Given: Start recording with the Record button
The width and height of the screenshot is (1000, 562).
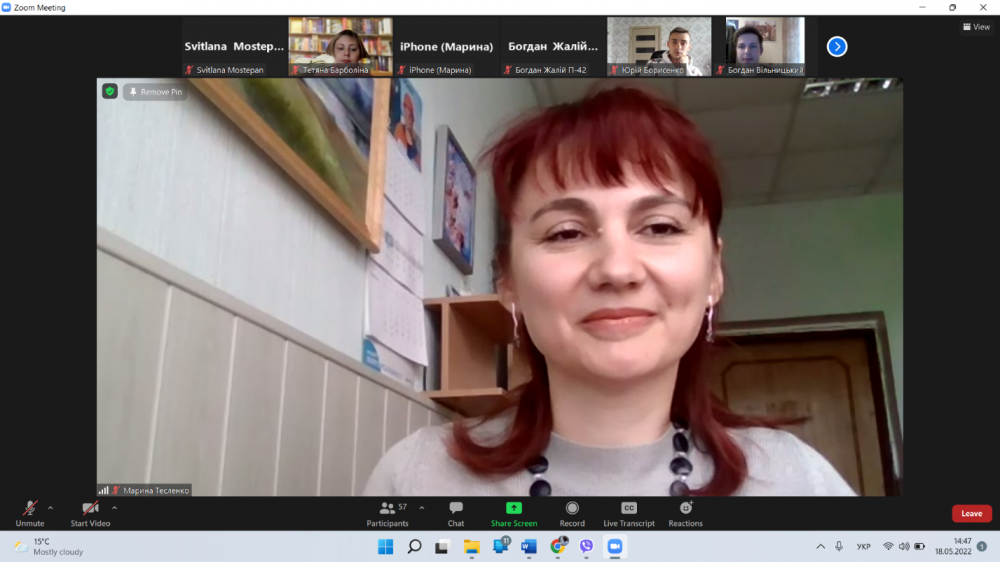Looking at the screenshot, I should [572, 511].
